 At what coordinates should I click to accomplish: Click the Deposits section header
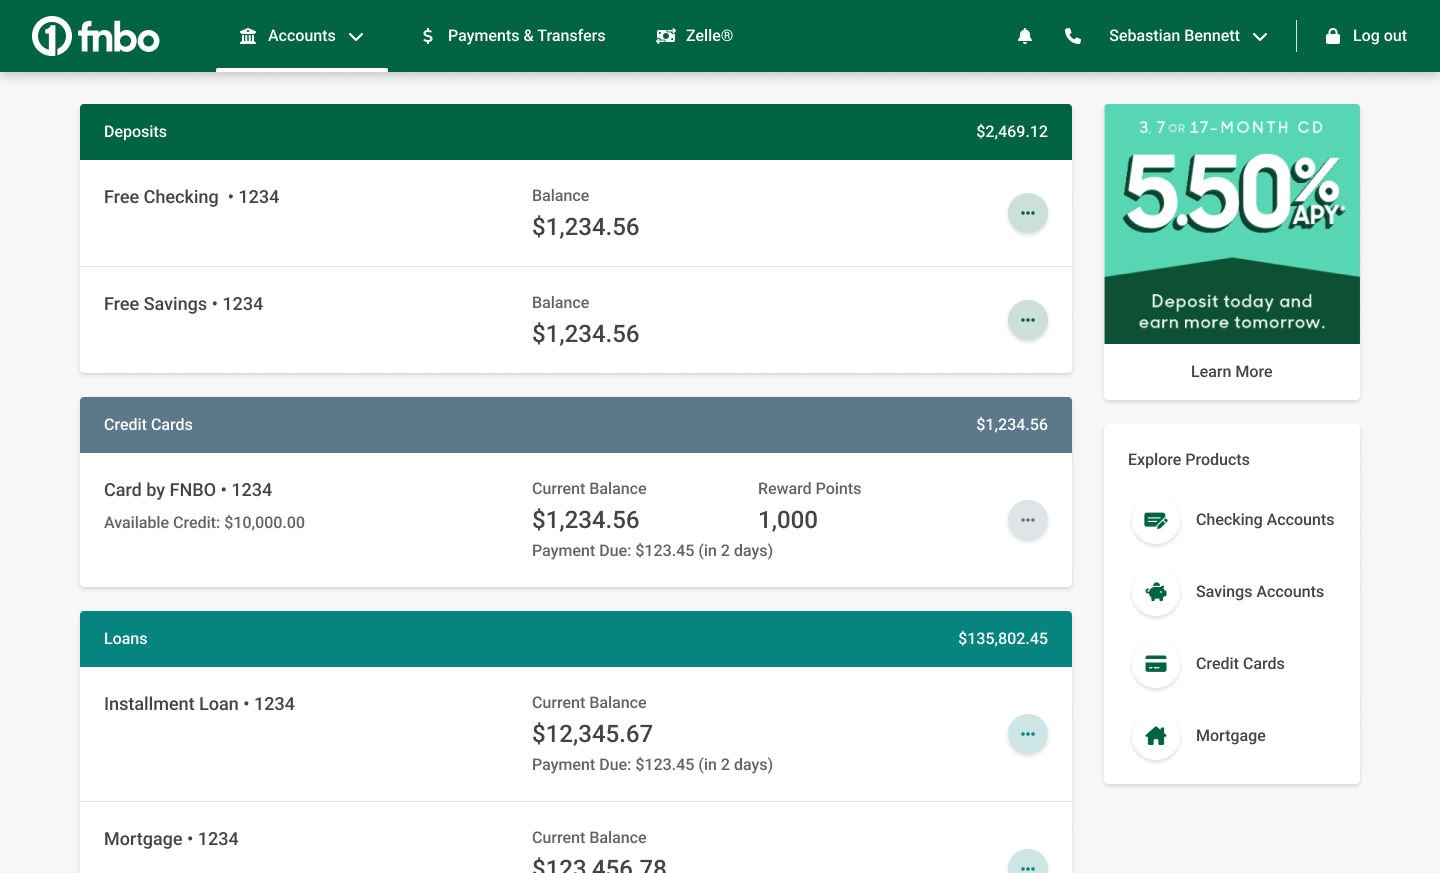pos(576,132)
